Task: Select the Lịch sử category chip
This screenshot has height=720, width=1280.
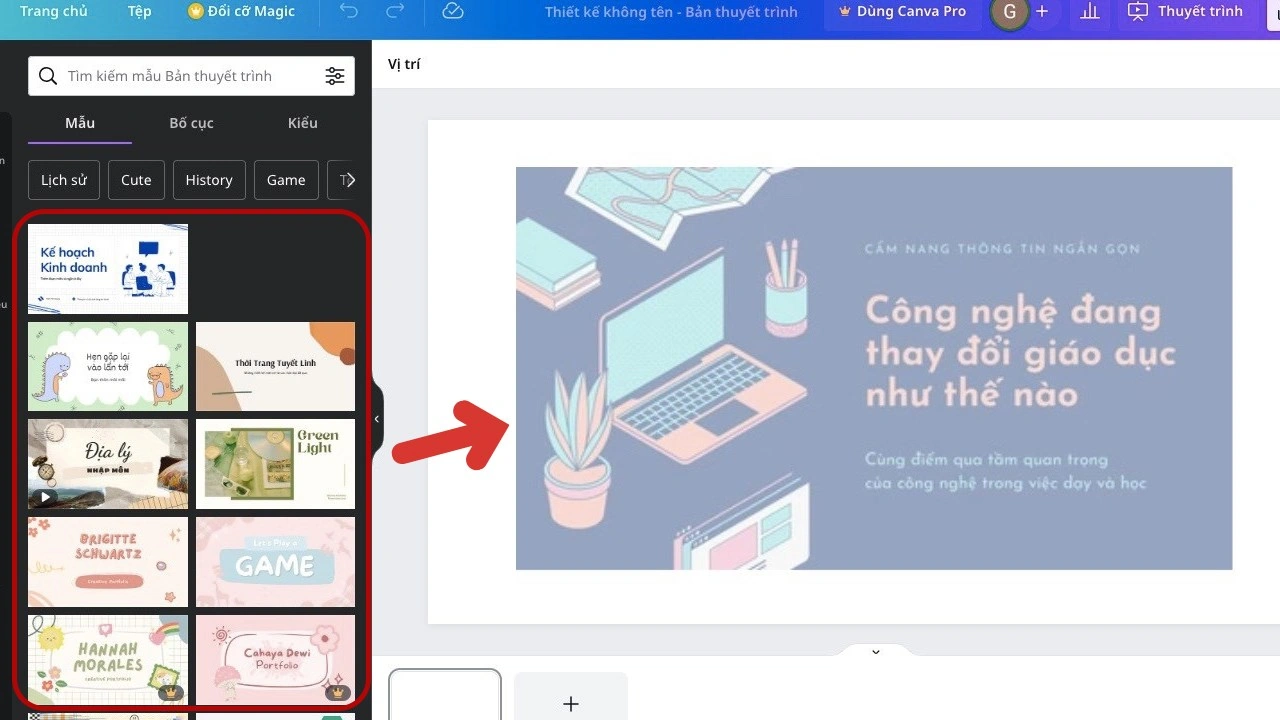Action: [64, 180]
